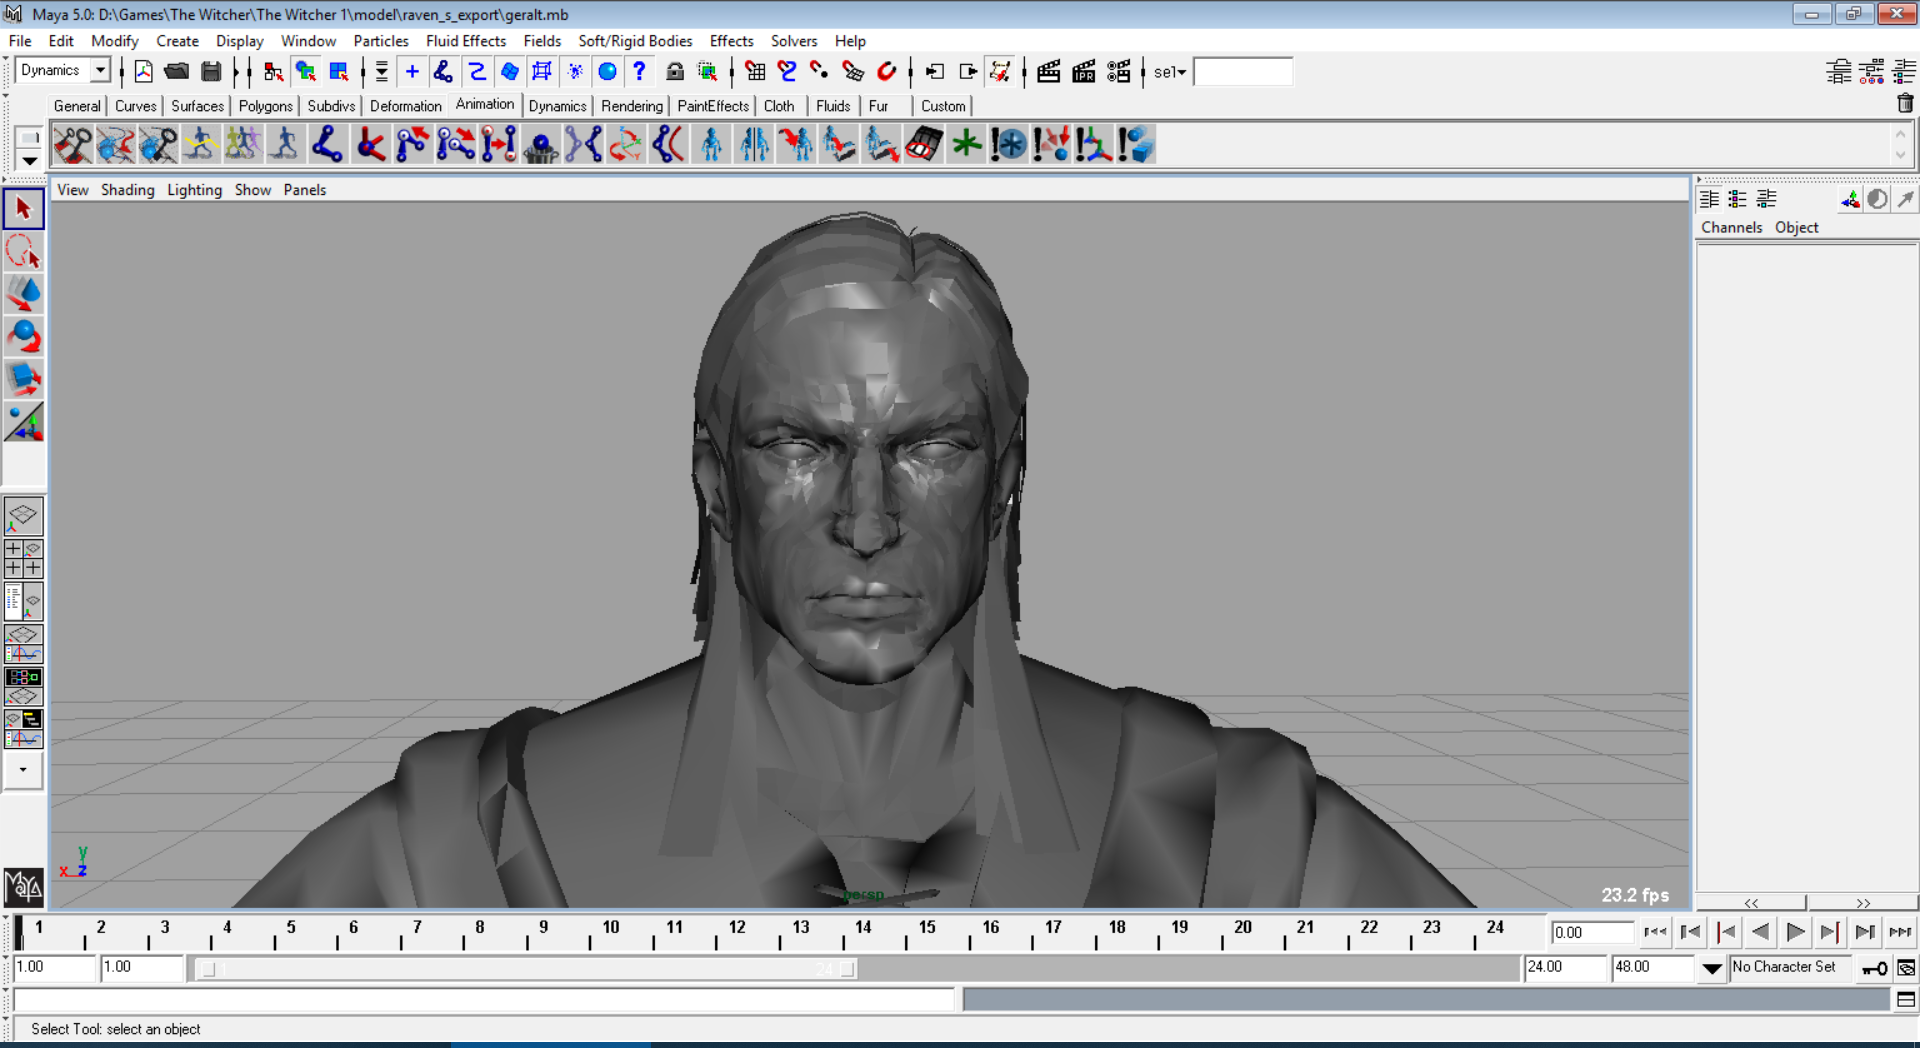Go to start of playback range
This screenshot has width=1920, height=1048.
point(1655,932)
